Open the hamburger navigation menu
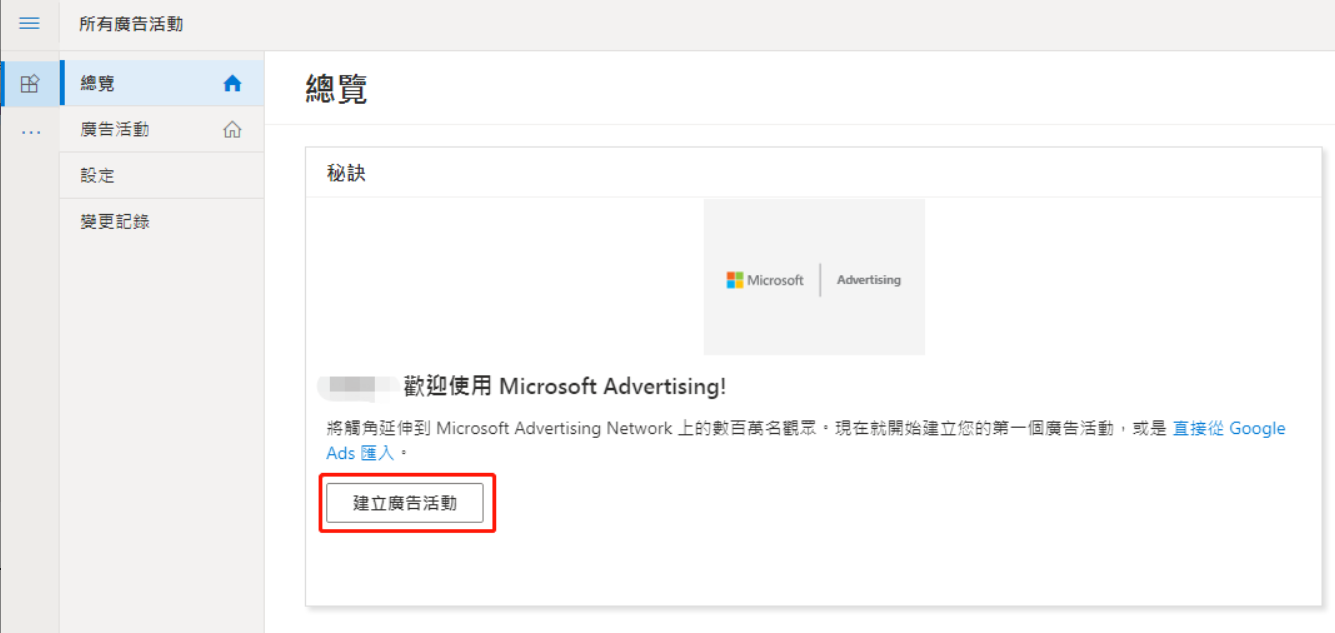This screenshot has height=633, width=1335. pos(29,24)
